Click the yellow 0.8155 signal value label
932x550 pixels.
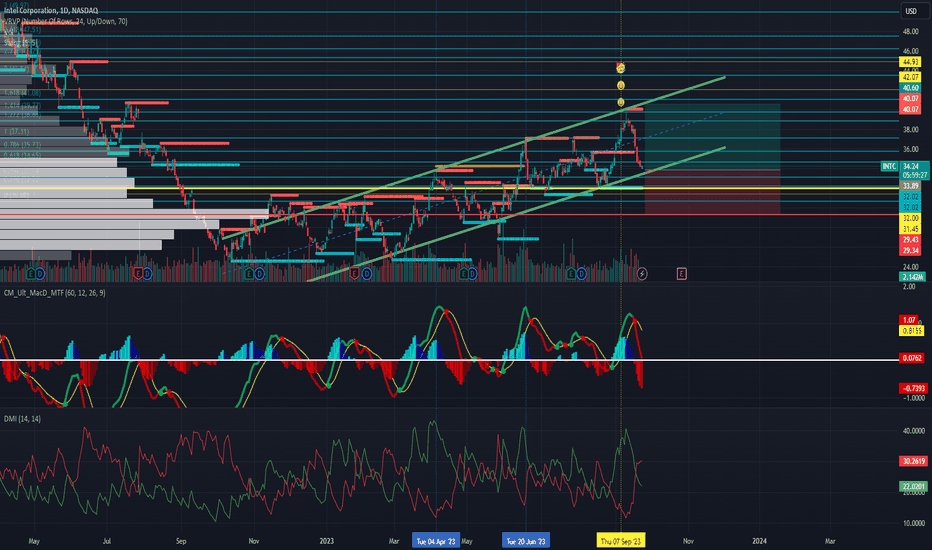pos(912,331)
